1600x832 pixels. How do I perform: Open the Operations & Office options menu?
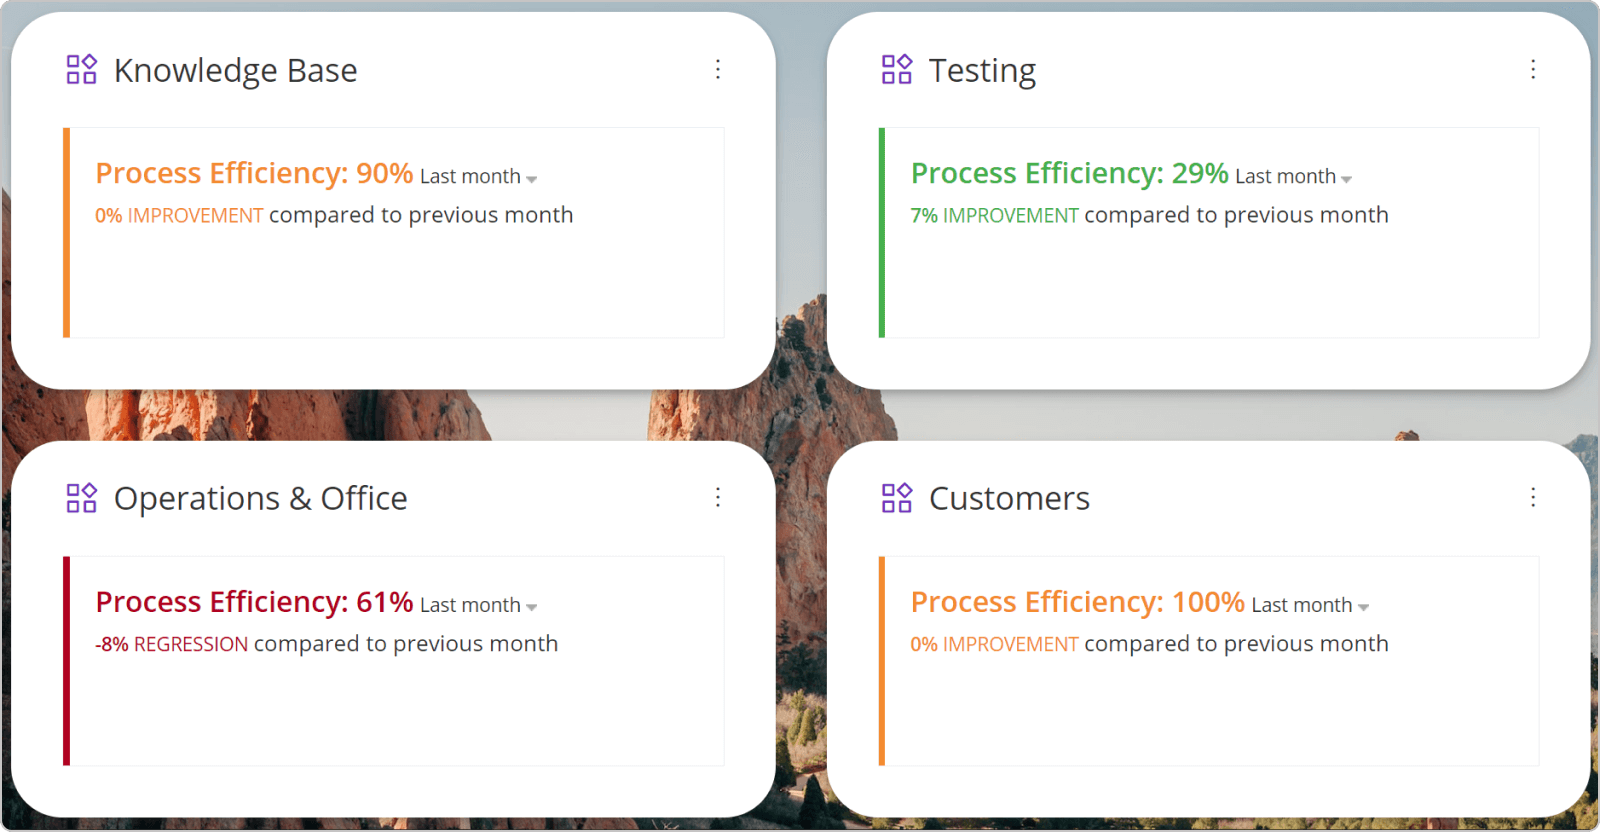pyautogui.click(x=718, y=497)
